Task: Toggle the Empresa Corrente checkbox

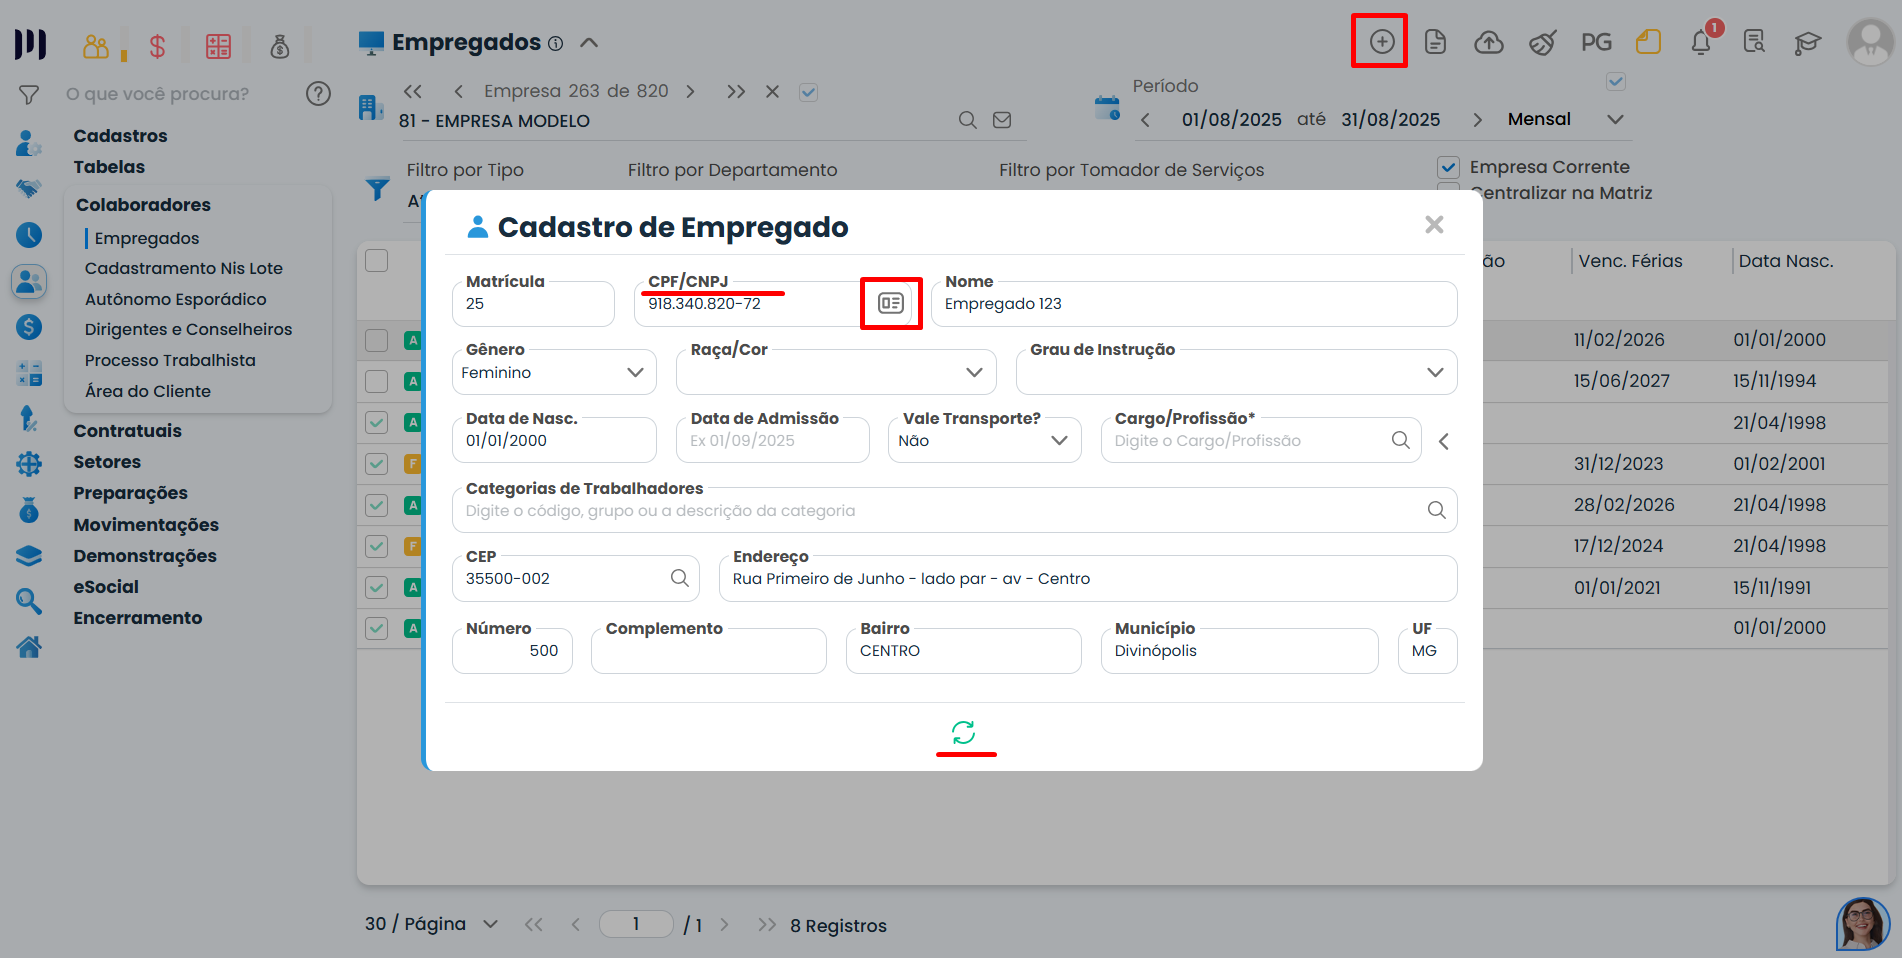Action: click(1448, 167)
